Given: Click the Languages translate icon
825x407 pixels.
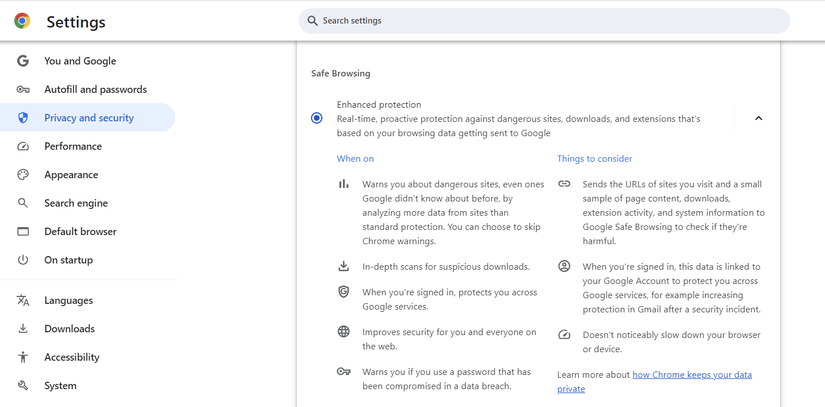Looking at the screenshot, I should point(23,301).
